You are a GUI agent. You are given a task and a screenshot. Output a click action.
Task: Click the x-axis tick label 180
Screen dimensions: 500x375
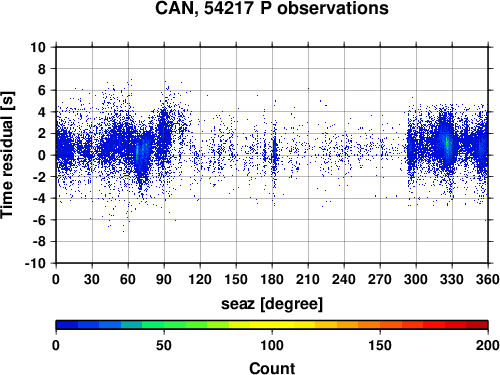point(272,279)
